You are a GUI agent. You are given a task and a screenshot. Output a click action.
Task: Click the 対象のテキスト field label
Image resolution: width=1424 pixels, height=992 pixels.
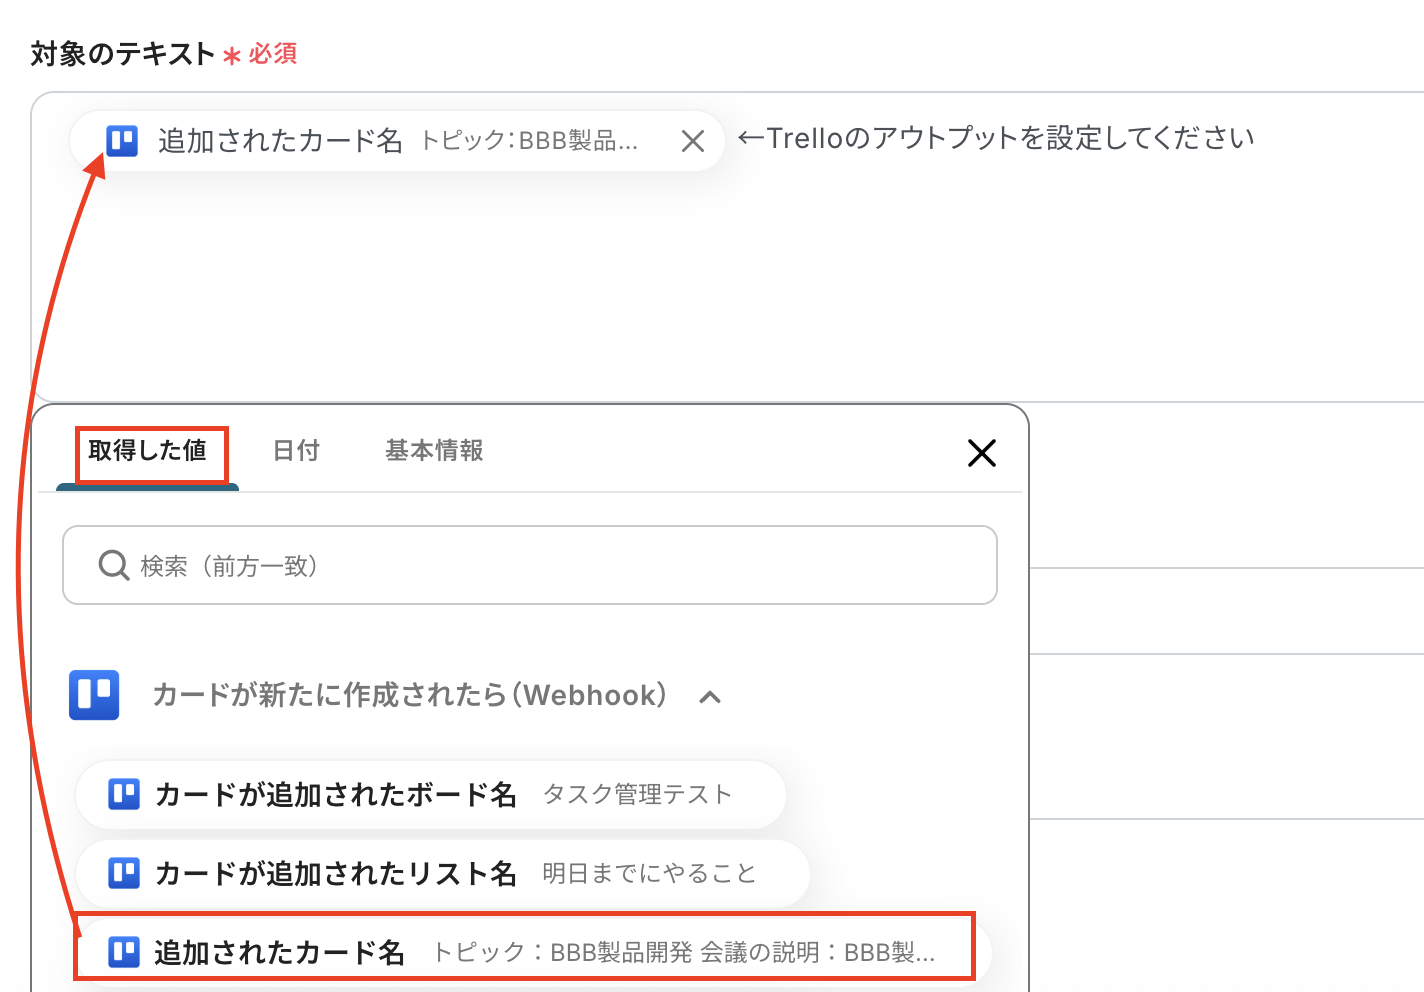(x=123, y=53)
